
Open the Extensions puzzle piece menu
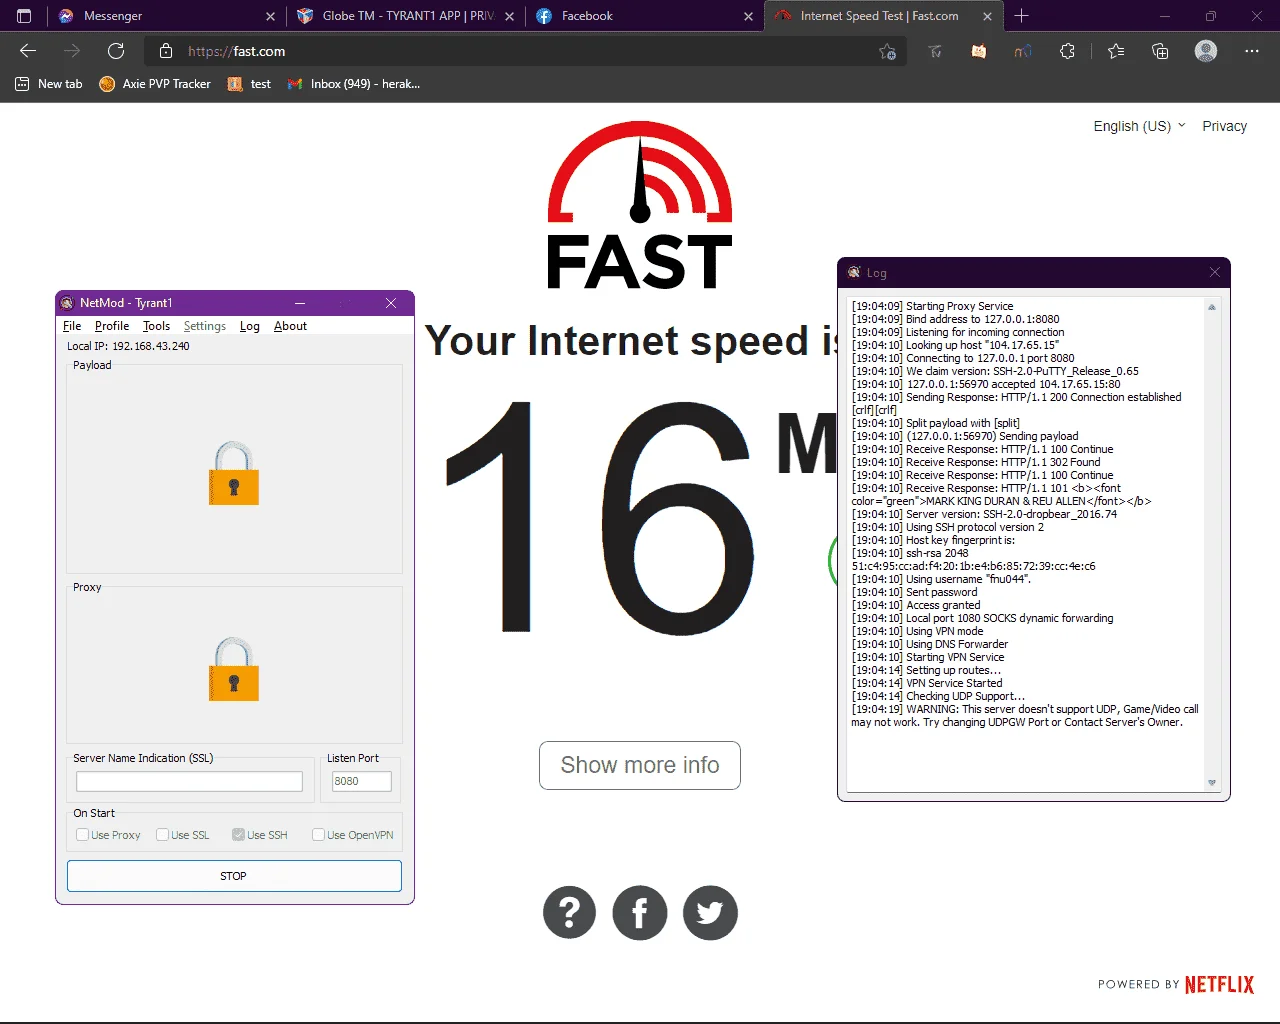[x=1067, y=51]
